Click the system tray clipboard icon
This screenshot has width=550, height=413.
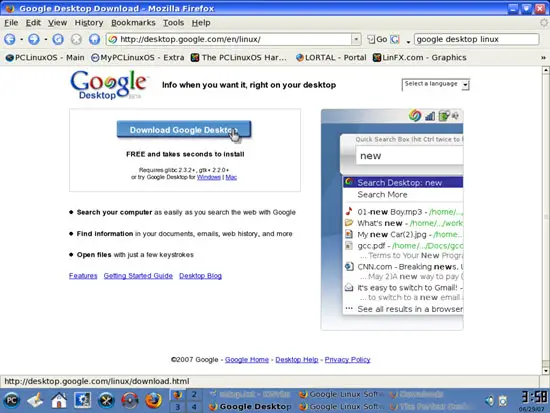tap(503, 401)
